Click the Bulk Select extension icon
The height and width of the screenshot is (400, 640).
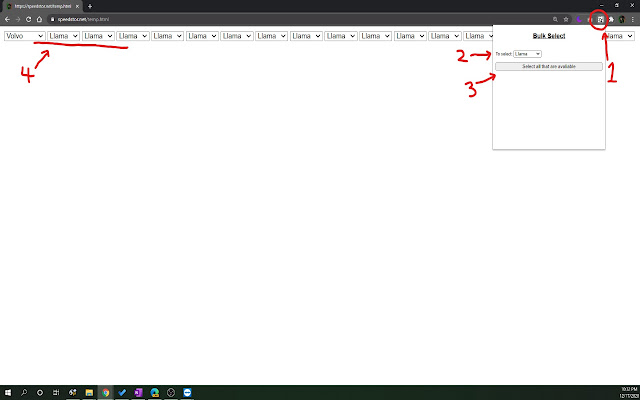[600, 19]
